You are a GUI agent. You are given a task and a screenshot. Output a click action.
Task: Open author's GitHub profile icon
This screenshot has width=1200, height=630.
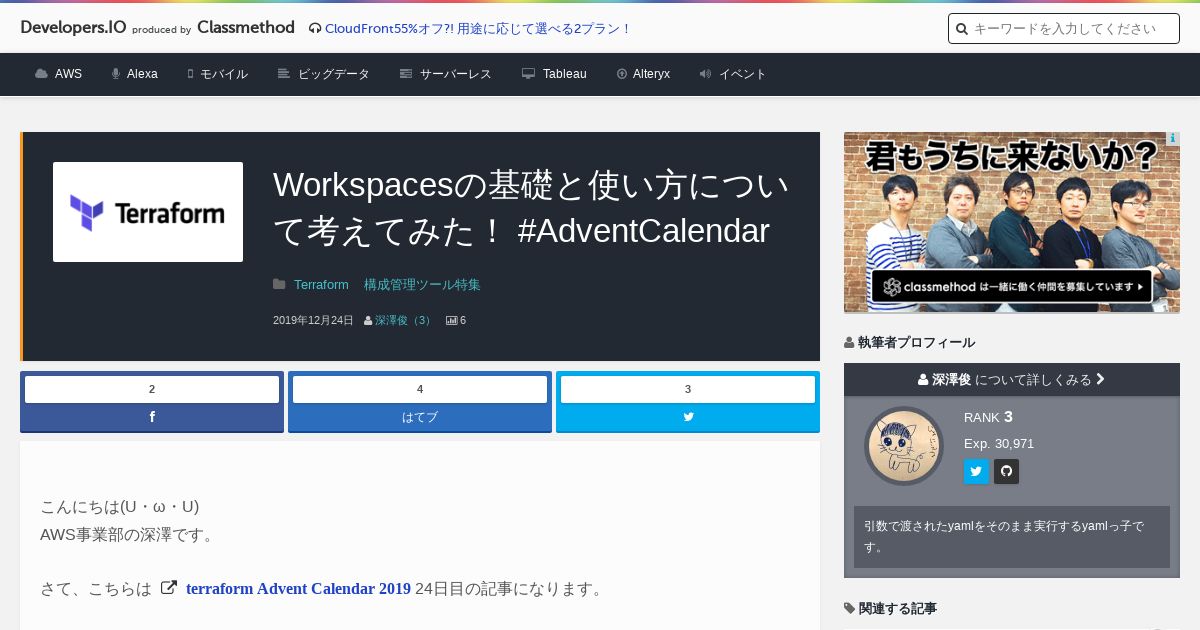pyautogui.click(x=1006, y=471)
